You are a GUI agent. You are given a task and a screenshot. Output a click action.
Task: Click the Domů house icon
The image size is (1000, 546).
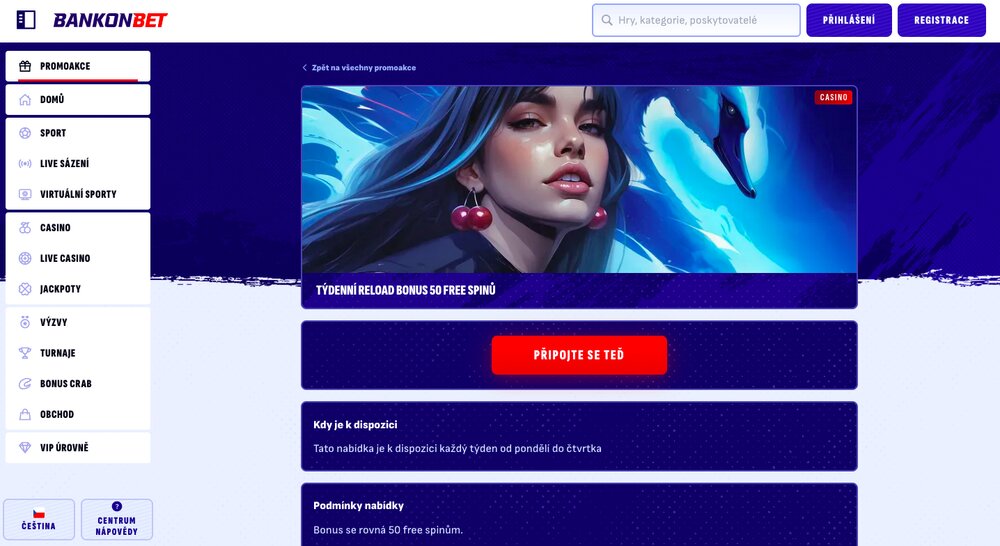[25, 100]
